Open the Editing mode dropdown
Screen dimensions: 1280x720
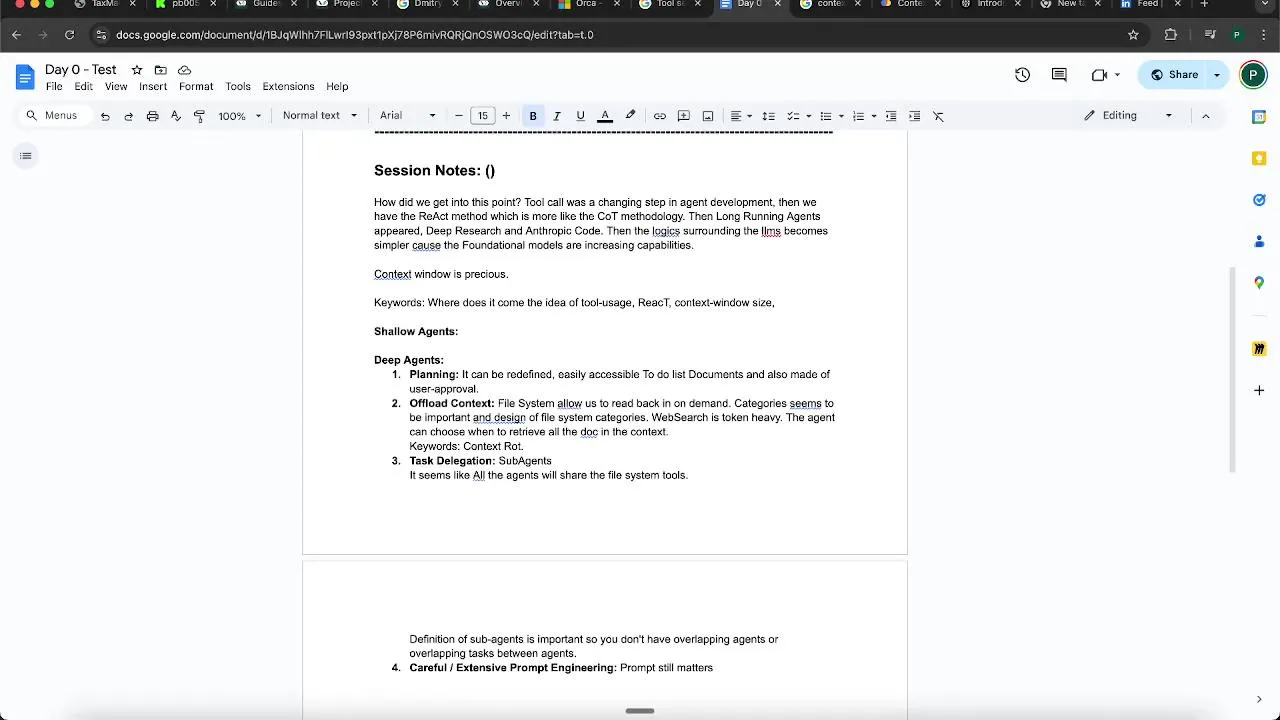pos(1129,116)
